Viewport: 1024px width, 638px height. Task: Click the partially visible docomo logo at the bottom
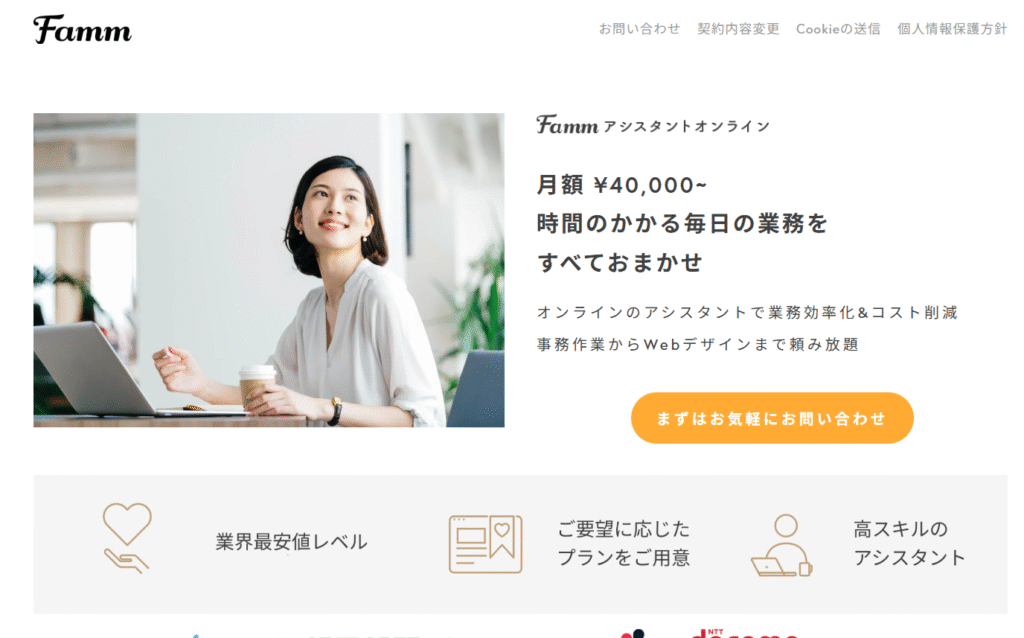pos(744,633)
